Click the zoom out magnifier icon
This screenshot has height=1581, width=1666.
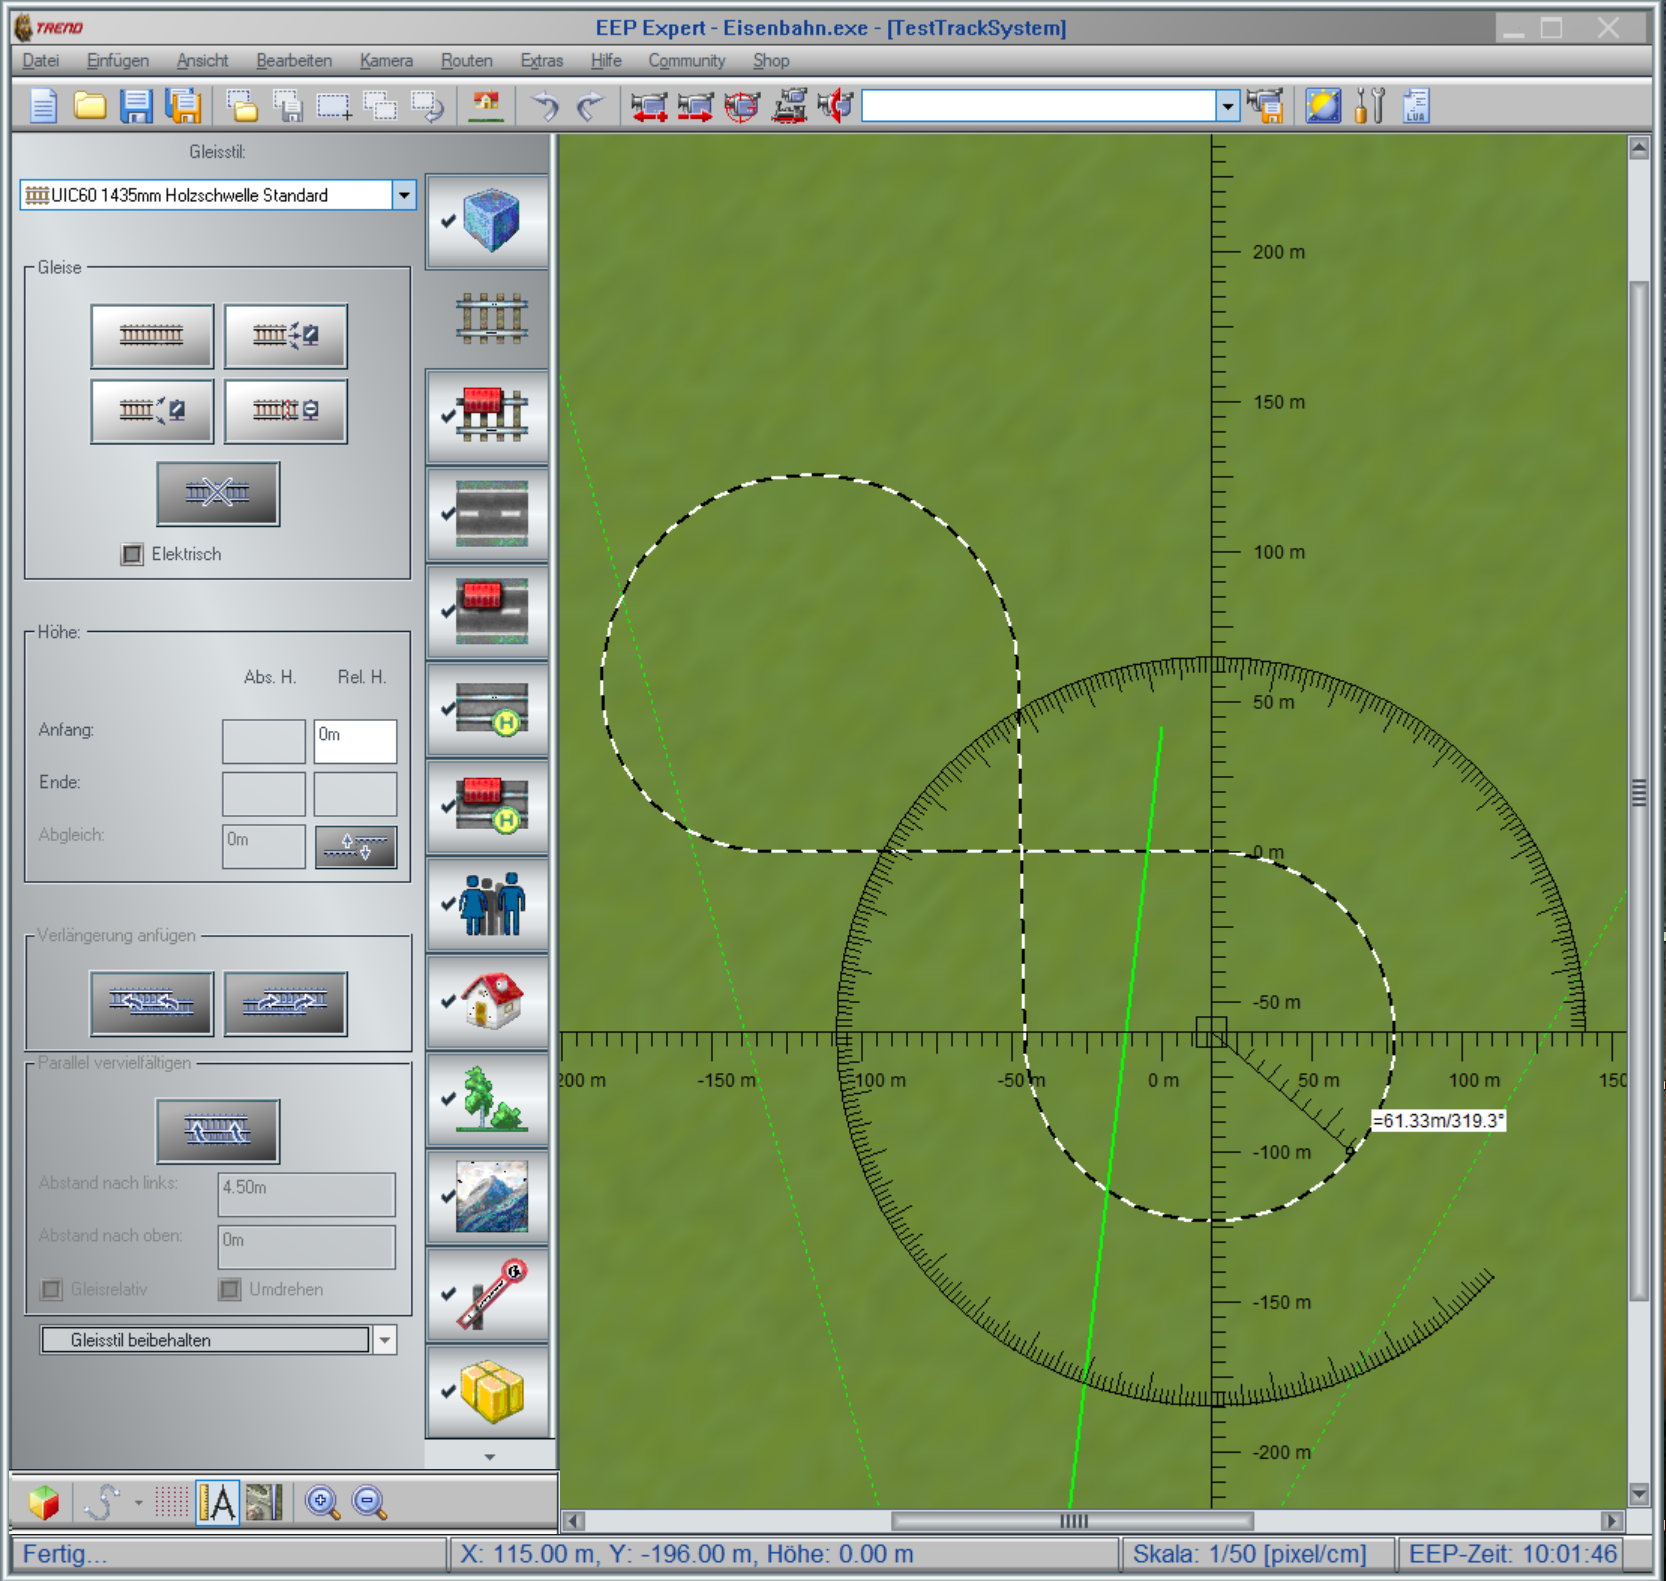[369, 1501]
